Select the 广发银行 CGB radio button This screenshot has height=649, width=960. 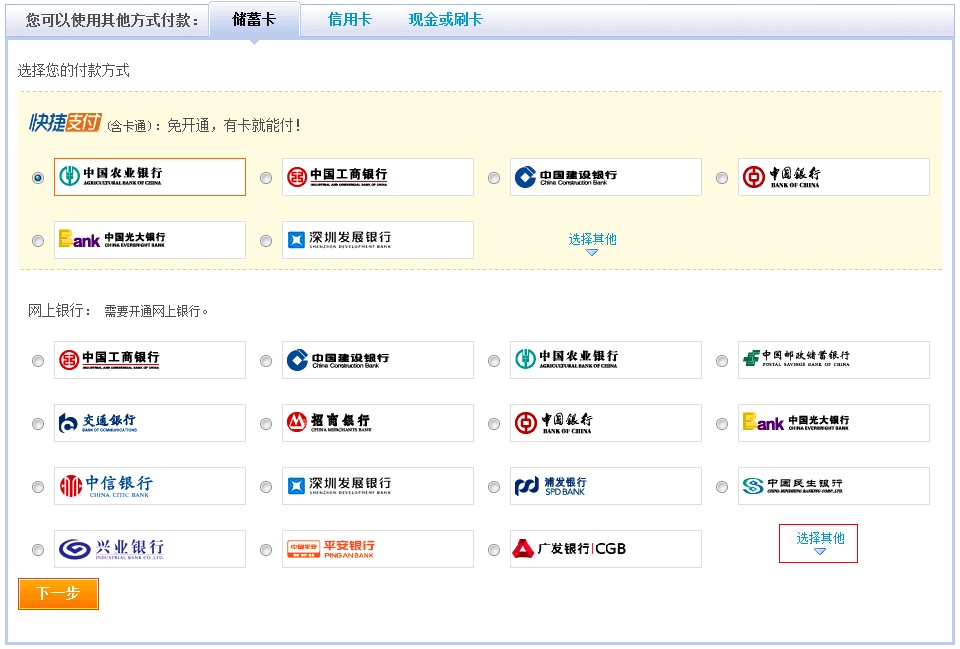(494, 550)
